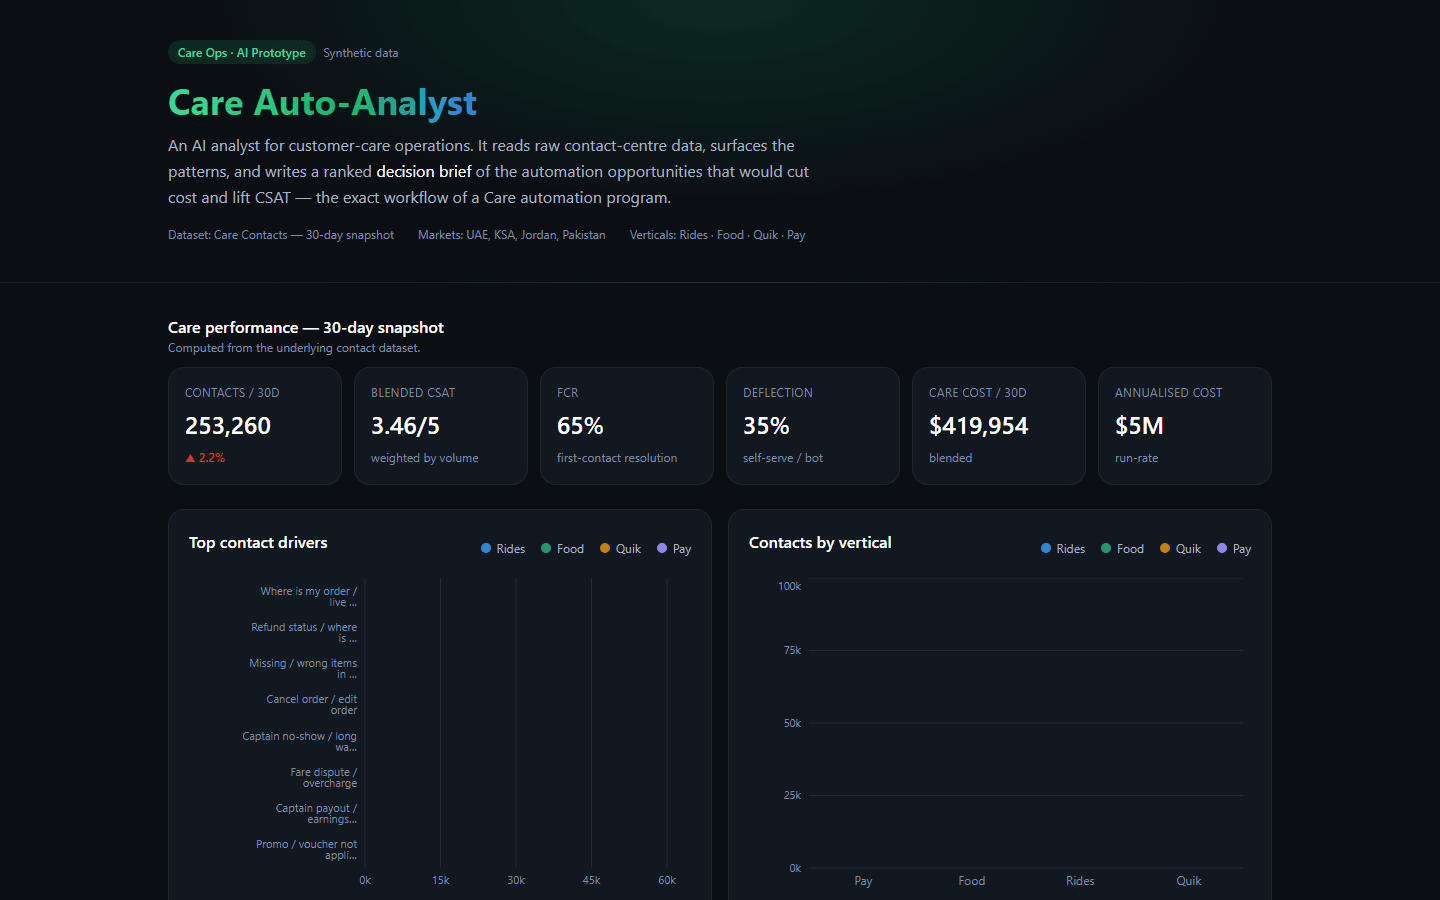The height and width of the screenshot is (900, 1440).
Task: Click the Deflection value 35%
Action: (766, 426)
